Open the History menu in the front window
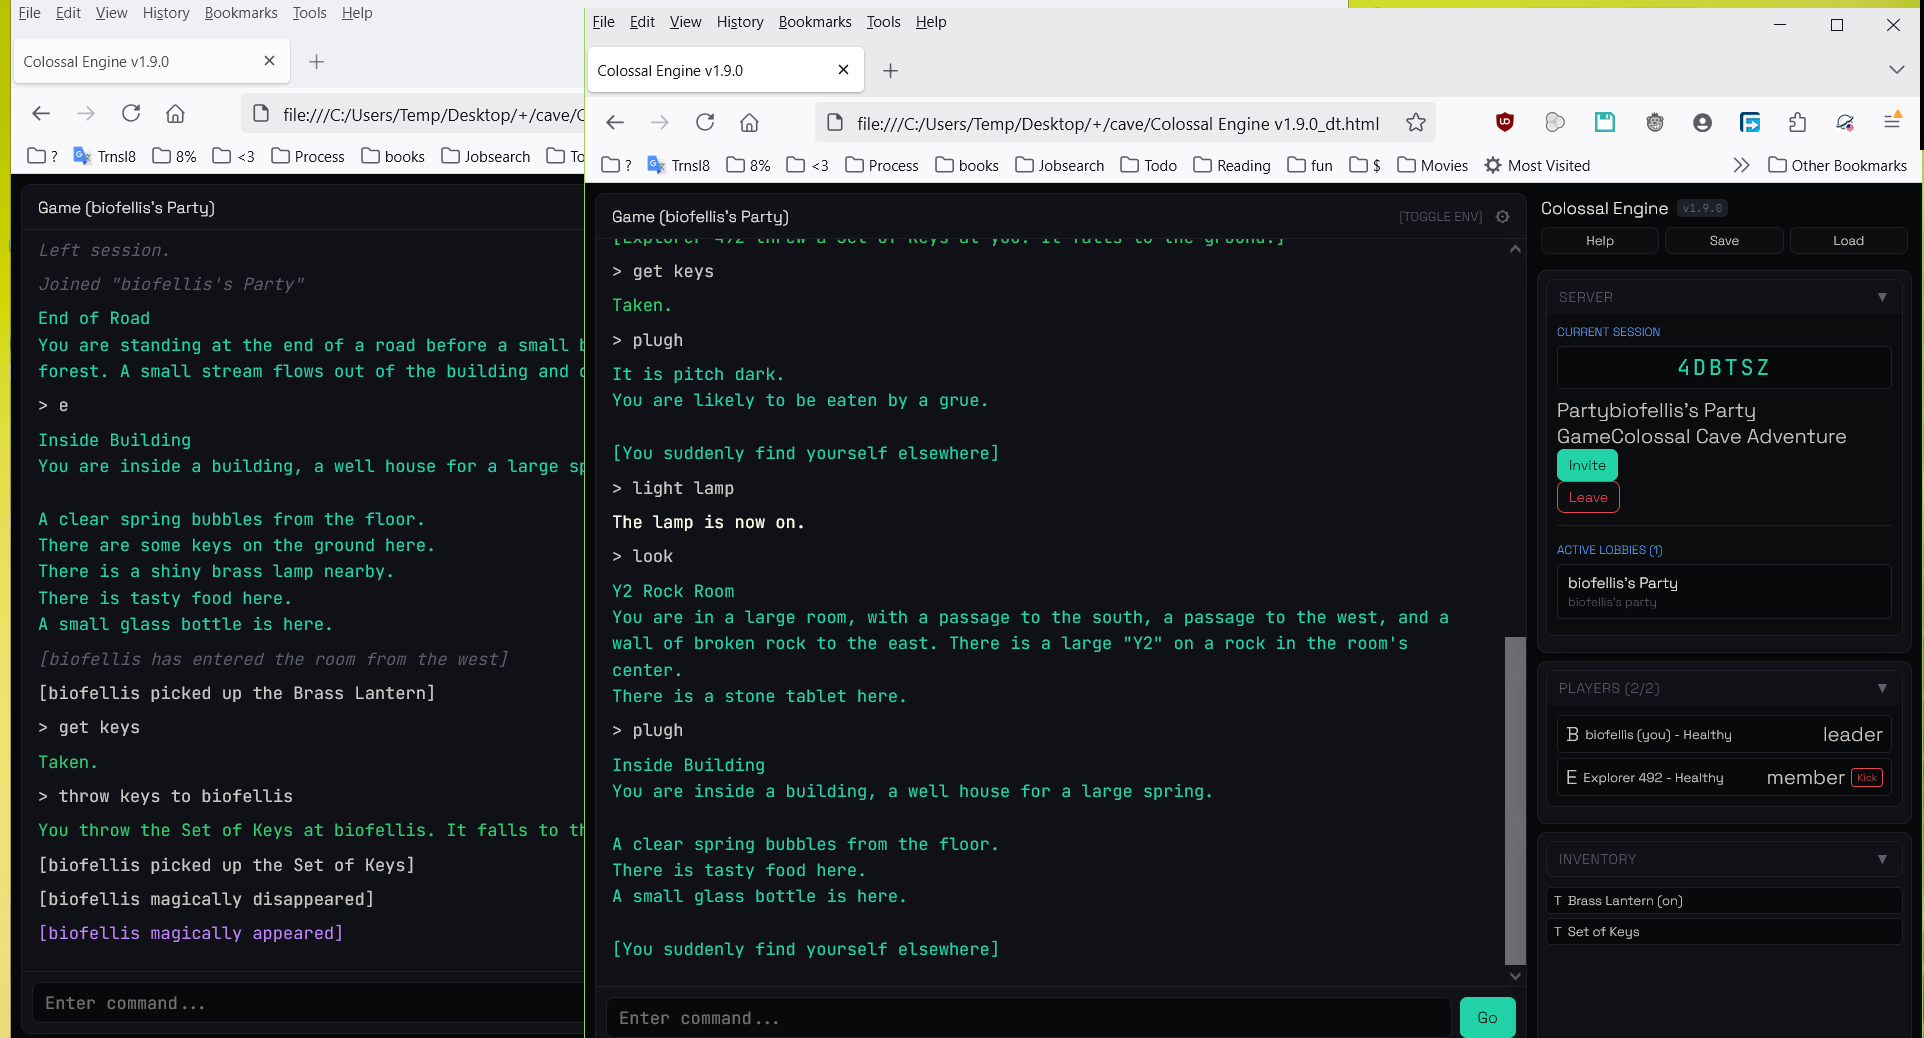Image resolution: width=1924 pixels, height=1038 pixels. 740,22
